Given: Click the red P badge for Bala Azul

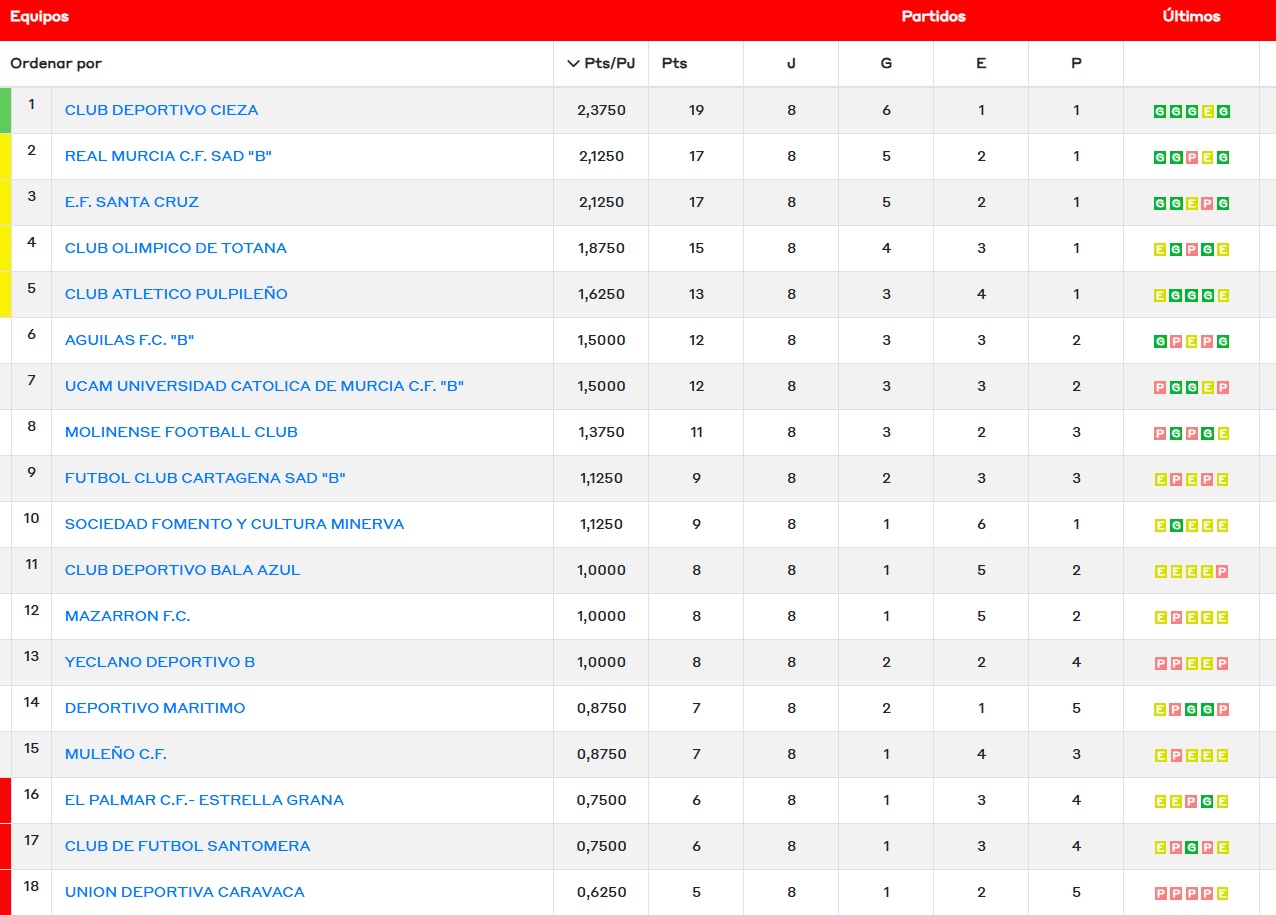Looking at the screenshot, I should tap(1223, 571).
